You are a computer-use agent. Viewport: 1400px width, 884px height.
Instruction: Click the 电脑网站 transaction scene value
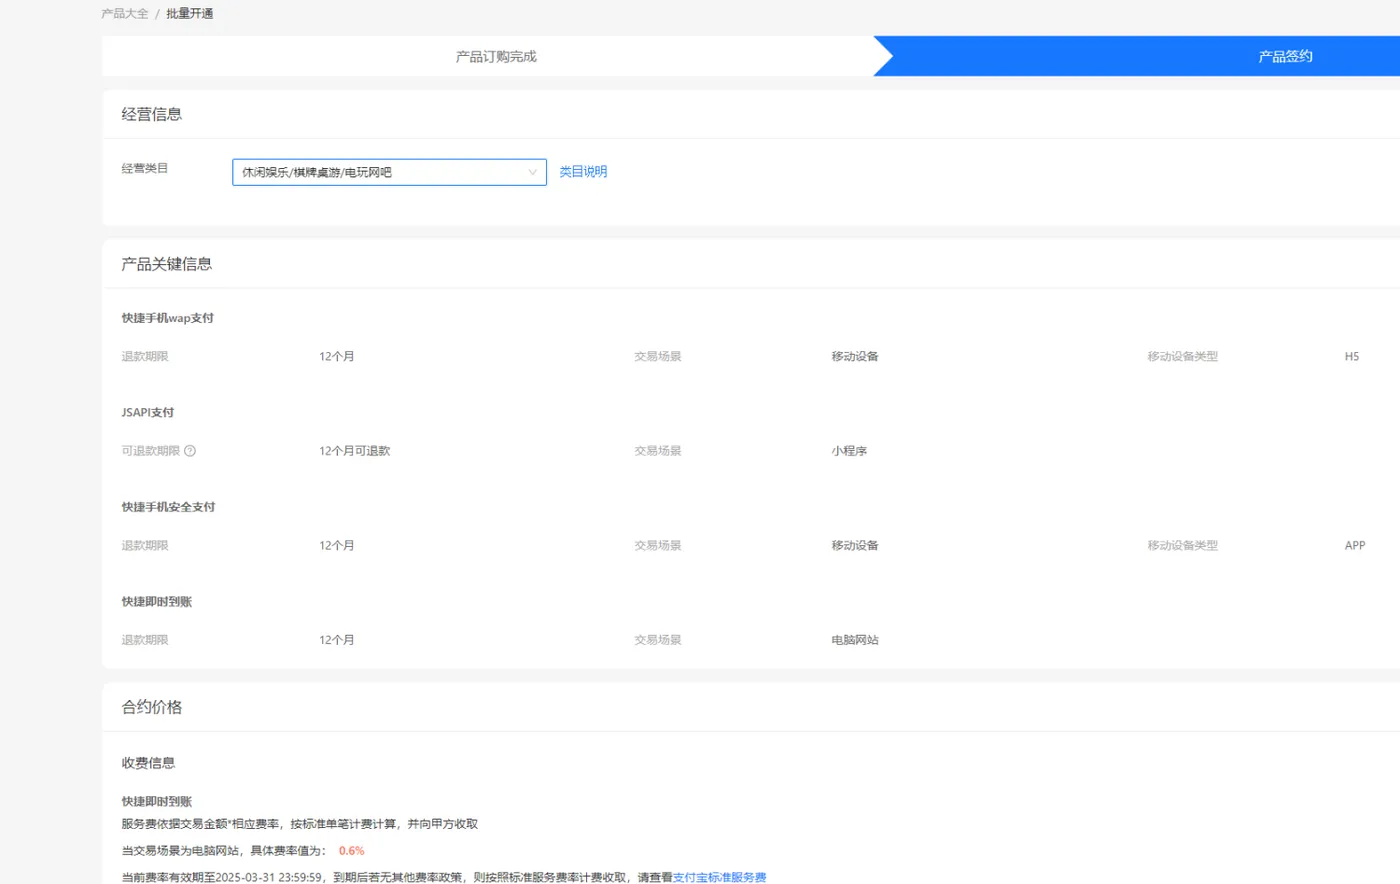click(855, 640)
